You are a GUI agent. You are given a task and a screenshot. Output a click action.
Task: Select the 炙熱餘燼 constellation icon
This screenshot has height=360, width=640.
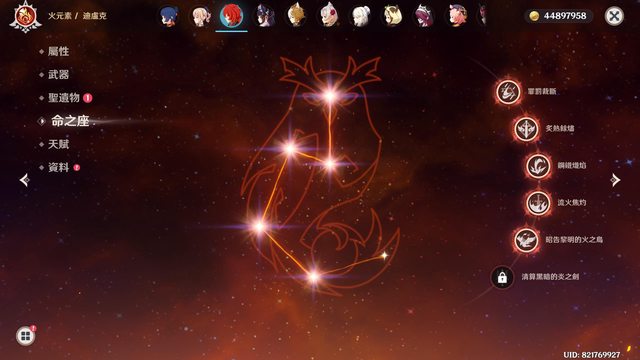(526, 129)
